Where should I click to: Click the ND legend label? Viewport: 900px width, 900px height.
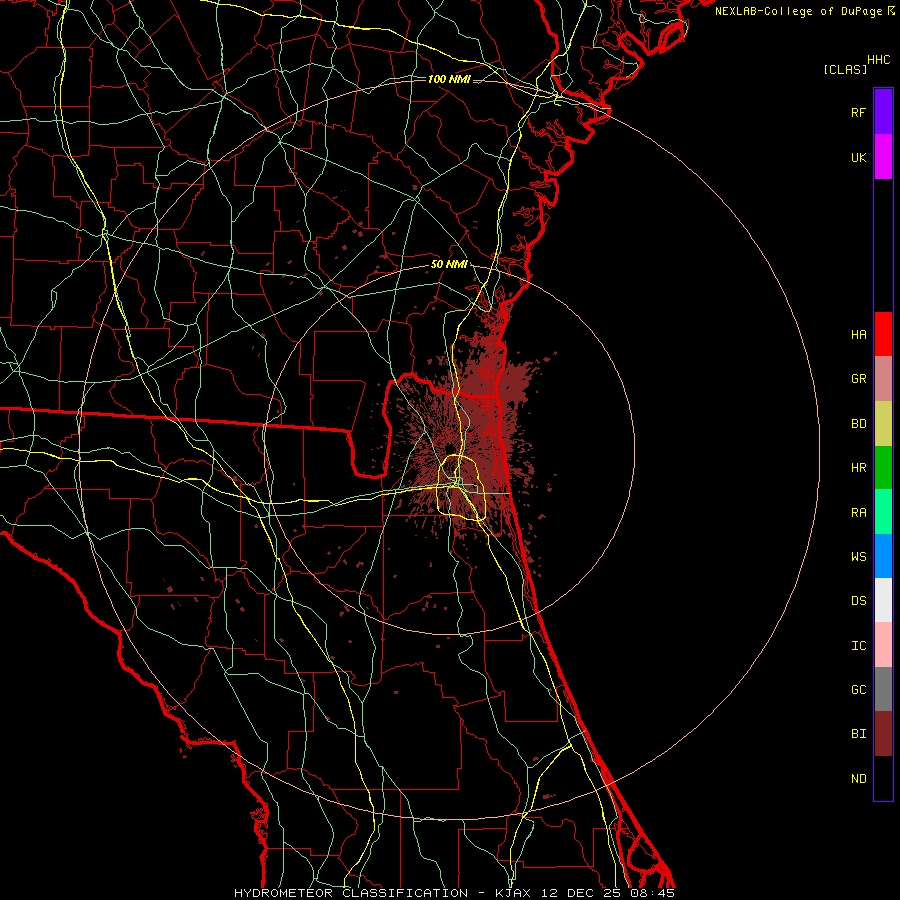click(x=858, y=779)
